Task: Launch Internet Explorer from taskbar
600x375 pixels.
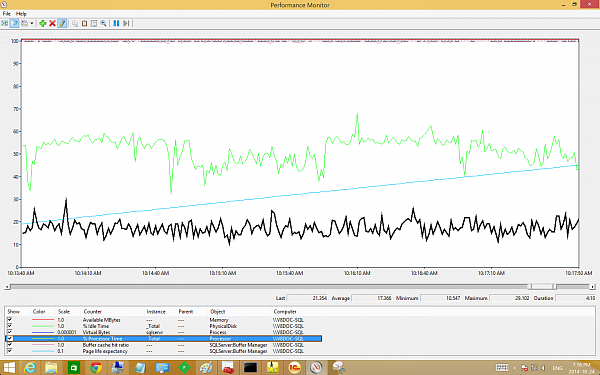Action: pos(30,368)
